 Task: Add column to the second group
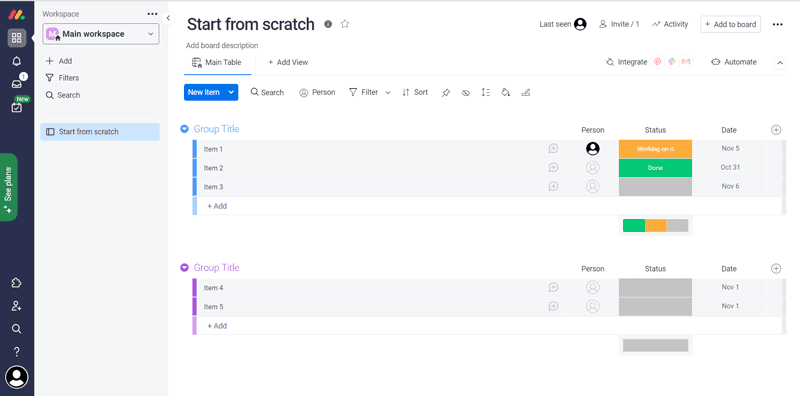point(776,268)
